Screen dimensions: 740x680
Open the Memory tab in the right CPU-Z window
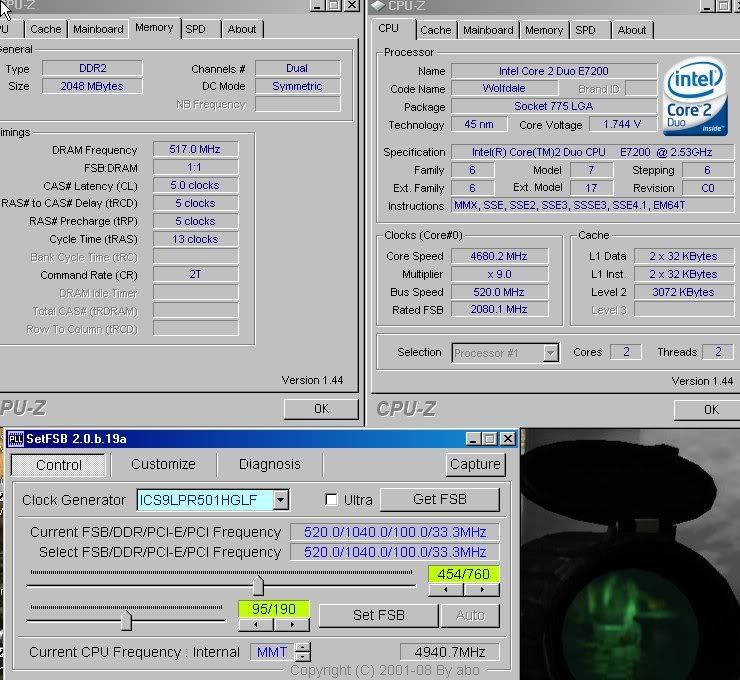pyautogui.click(x=544, y=30)
